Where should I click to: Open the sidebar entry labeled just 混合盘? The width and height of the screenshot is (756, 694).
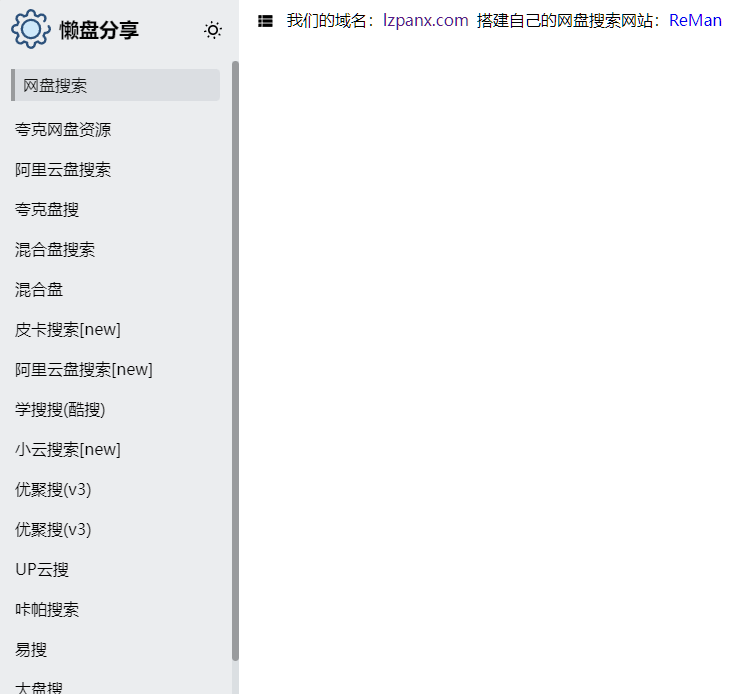[39, 290]
